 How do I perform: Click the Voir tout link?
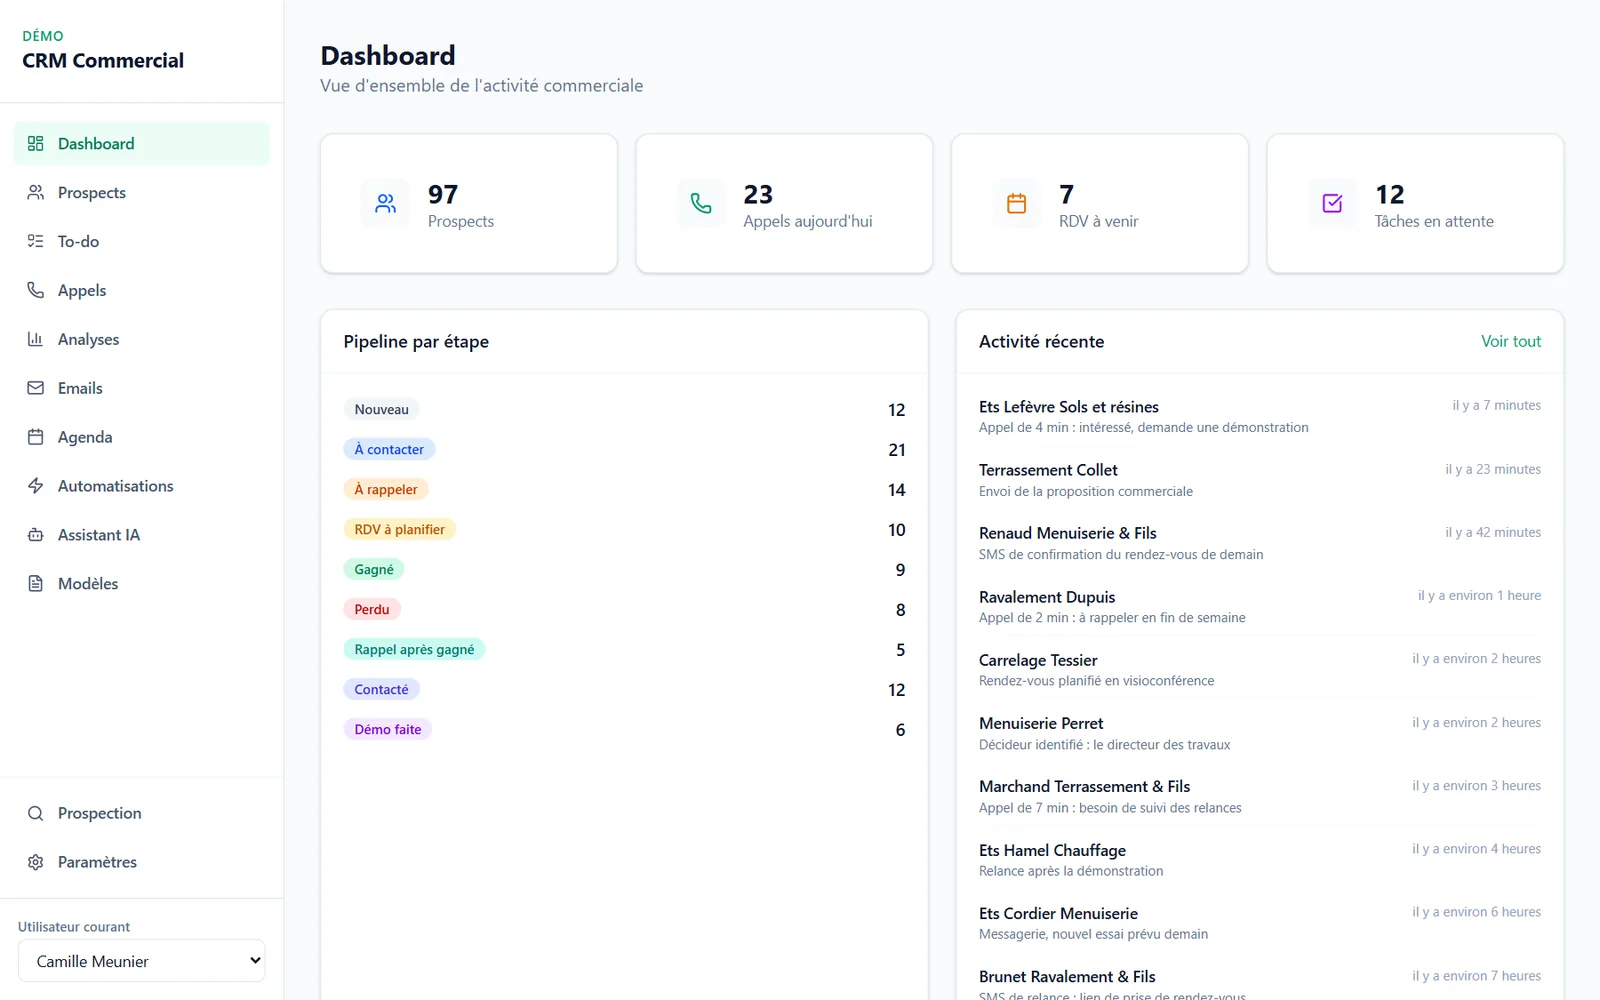[x=1511, y=342]
